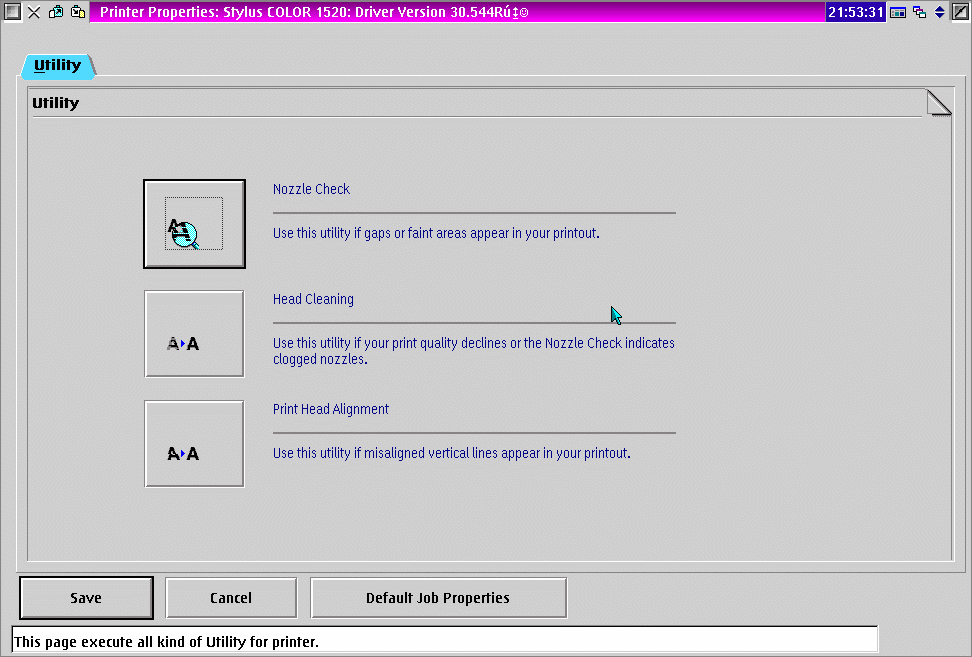Click the Cancel button
The height and width of the screenshot is (657, 972).
[231, 598]
